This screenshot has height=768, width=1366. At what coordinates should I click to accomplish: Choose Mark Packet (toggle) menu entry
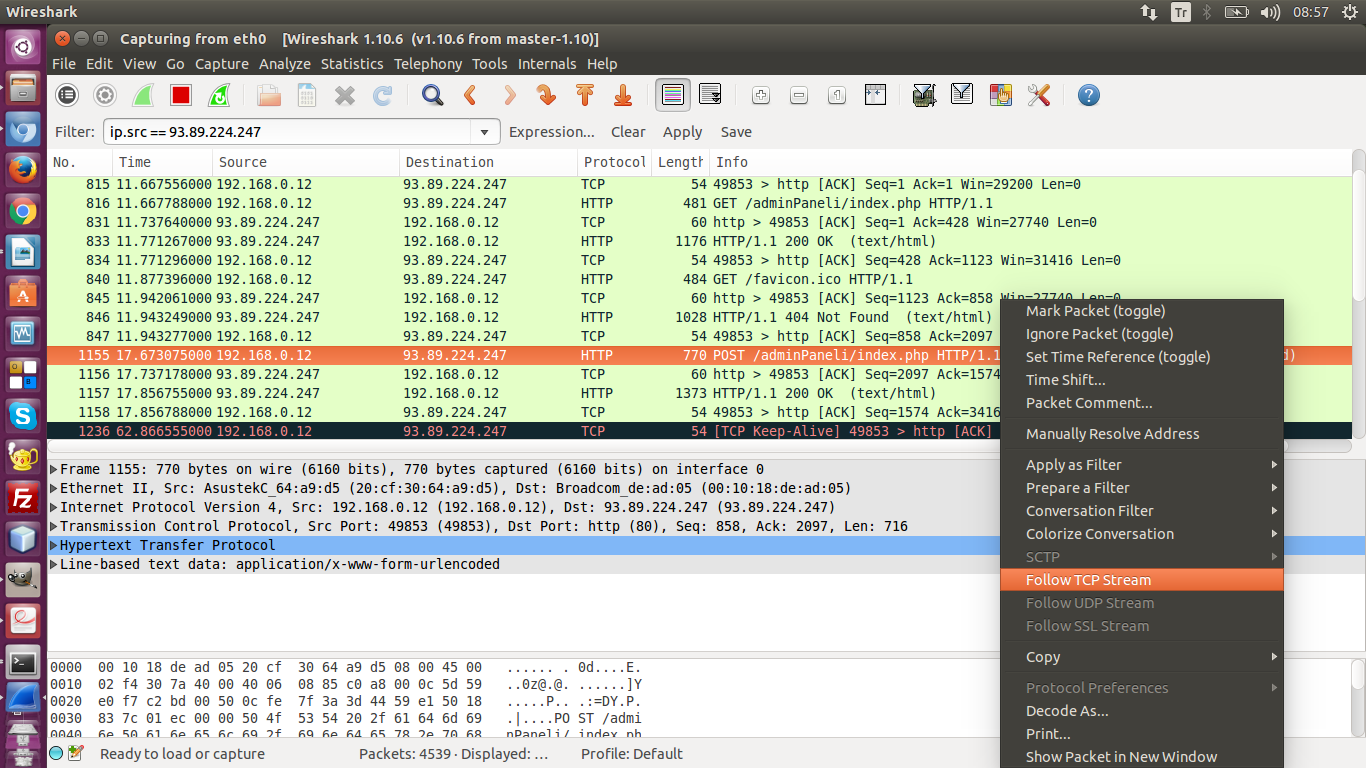point(1141,311)
